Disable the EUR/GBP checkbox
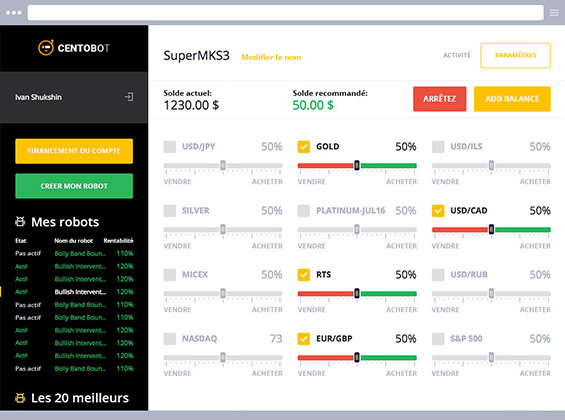Image resolution: width=565 pixels, height=420 pixels. pyautogui.click(x=304, y=339)
